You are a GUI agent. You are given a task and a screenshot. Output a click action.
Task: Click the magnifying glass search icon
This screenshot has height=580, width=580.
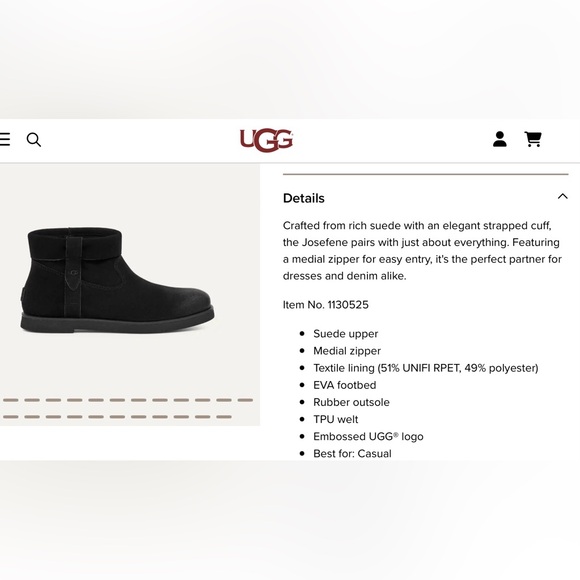(x=34, y=140)
